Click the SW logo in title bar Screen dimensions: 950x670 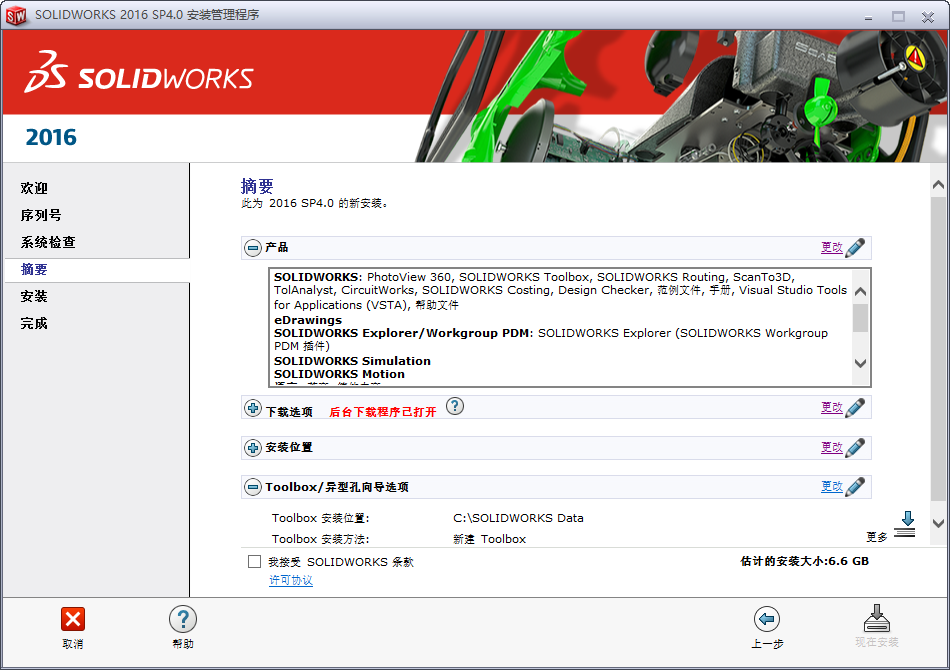(x=16, y=15)
